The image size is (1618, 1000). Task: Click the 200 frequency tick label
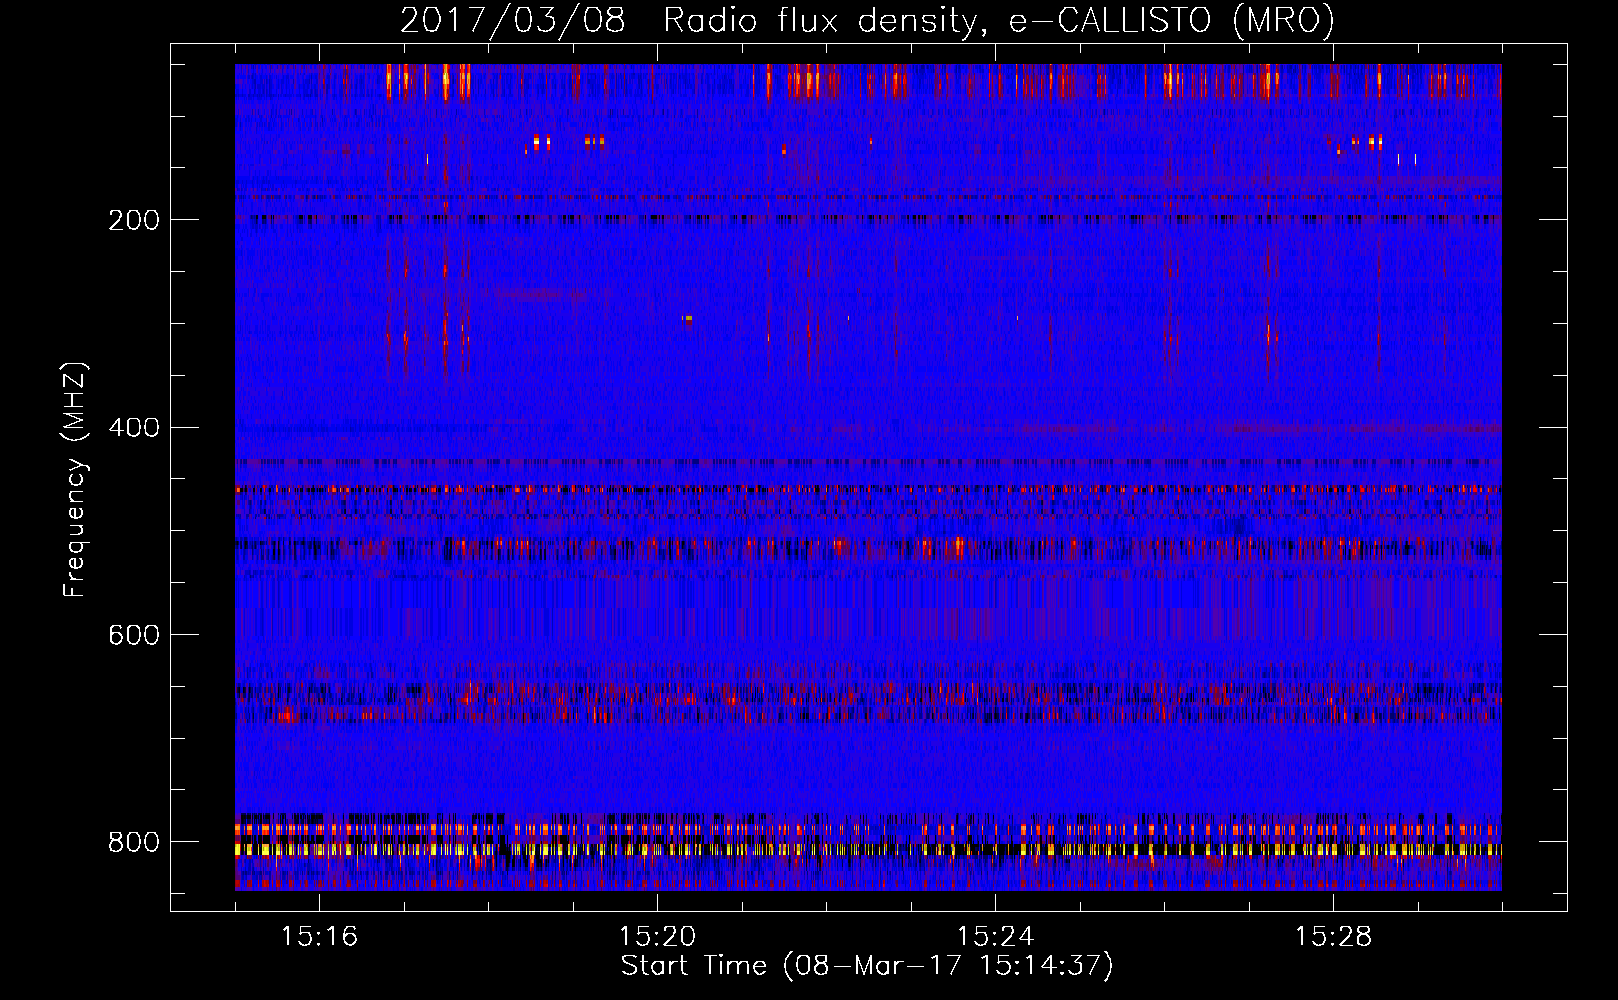tap(134, 220)
